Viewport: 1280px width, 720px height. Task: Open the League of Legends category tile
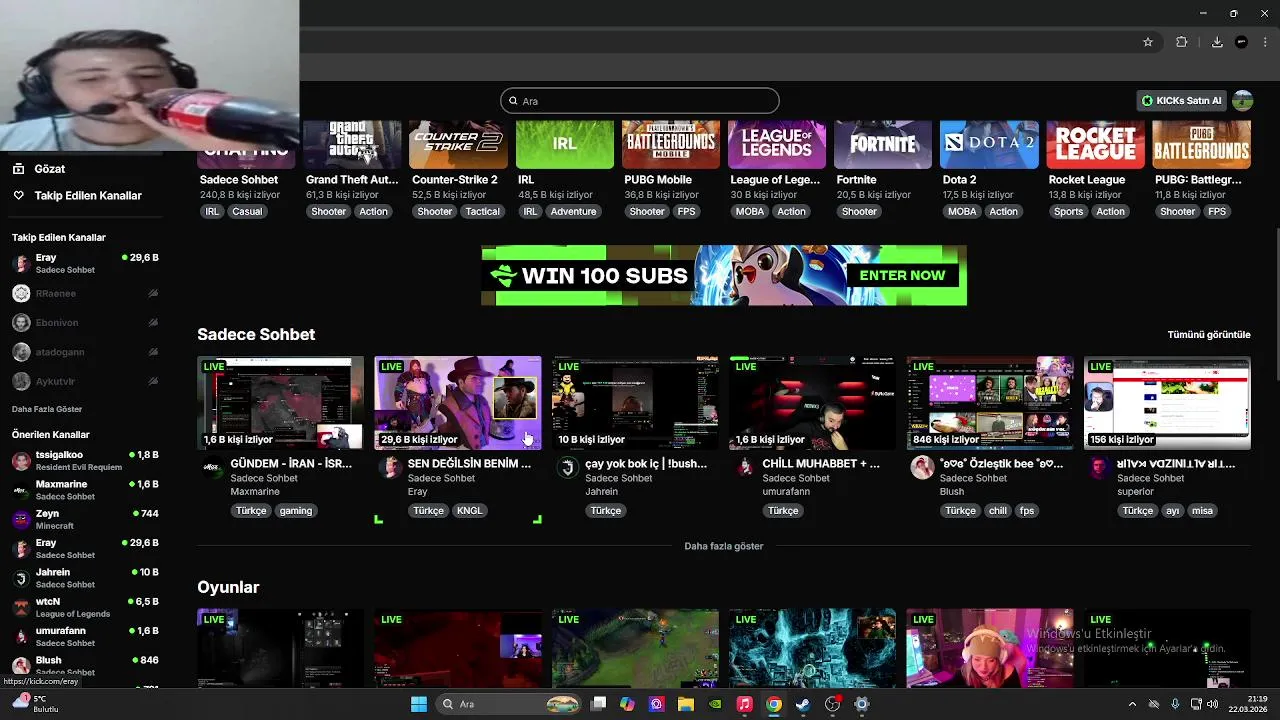tap(776, 145)
